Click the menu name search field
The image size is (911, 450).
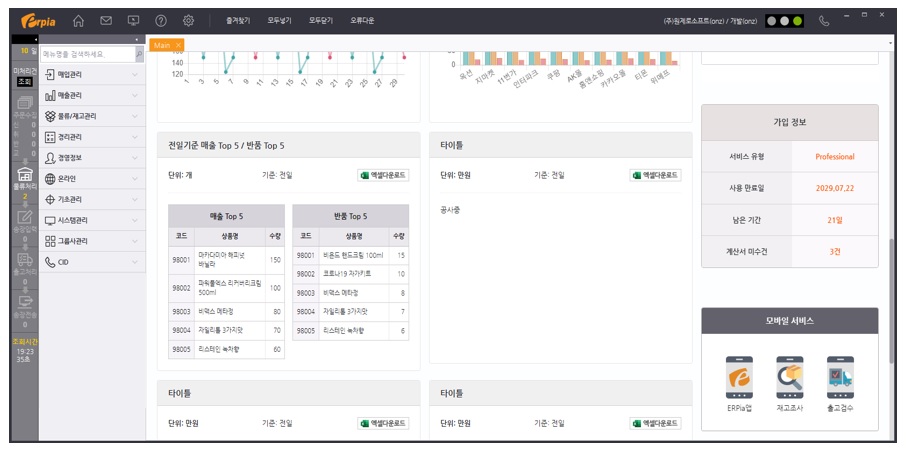click(x=87, y=54)
